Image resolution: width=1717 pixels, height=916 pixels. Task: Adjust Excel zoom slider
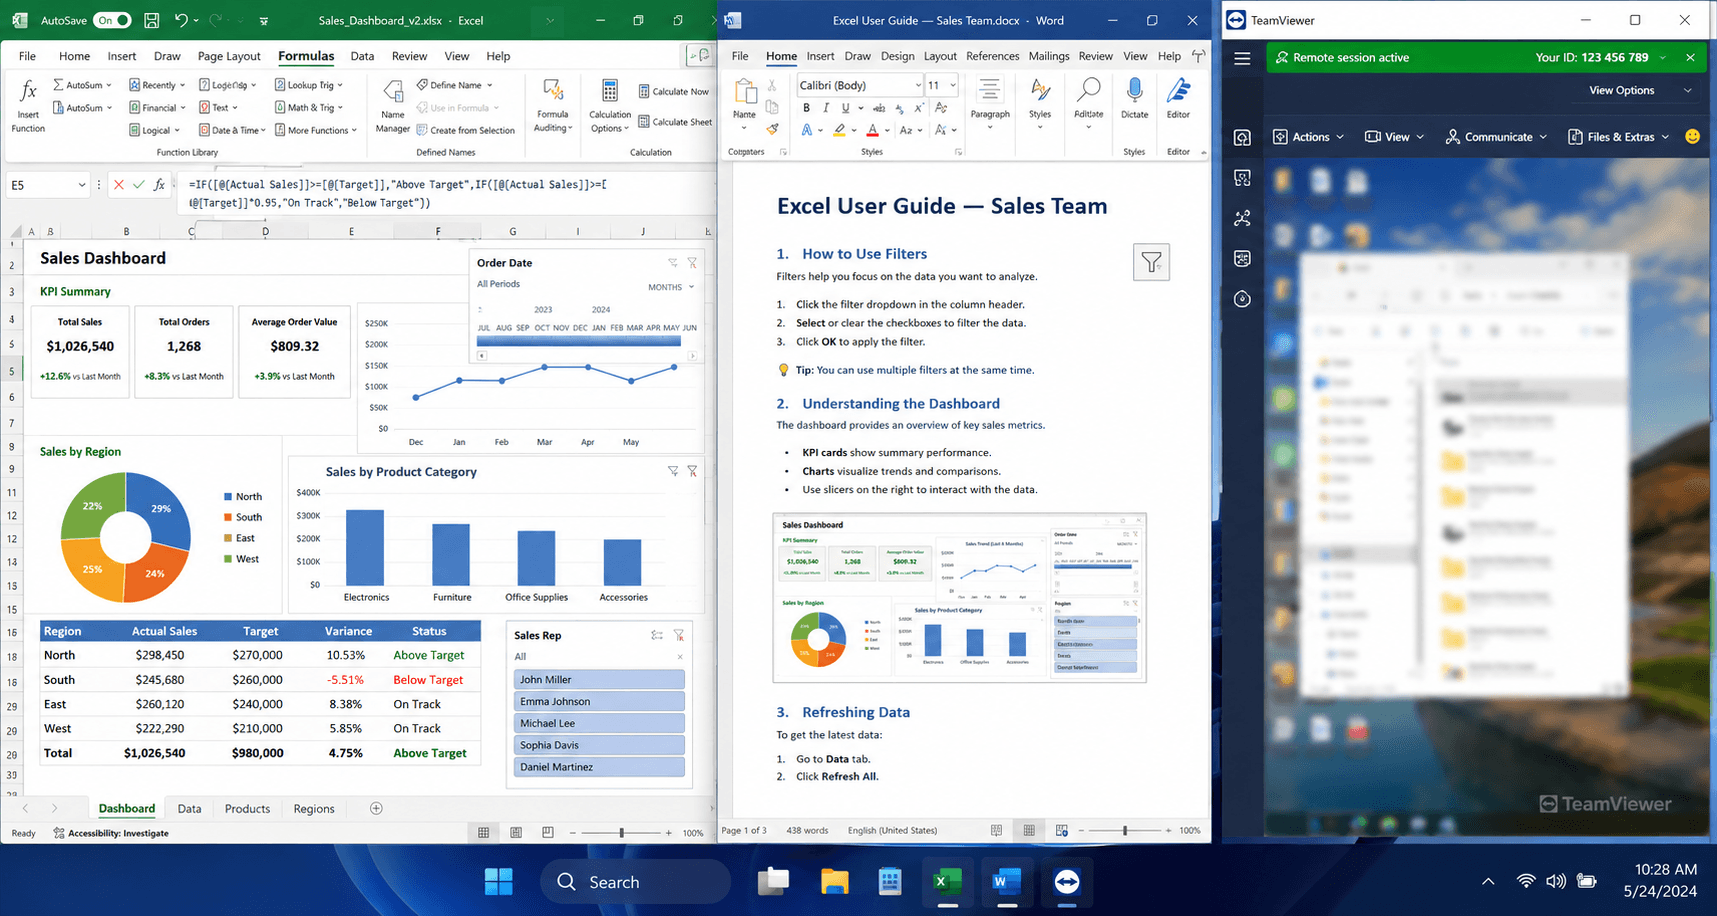[x=621, y=832]
